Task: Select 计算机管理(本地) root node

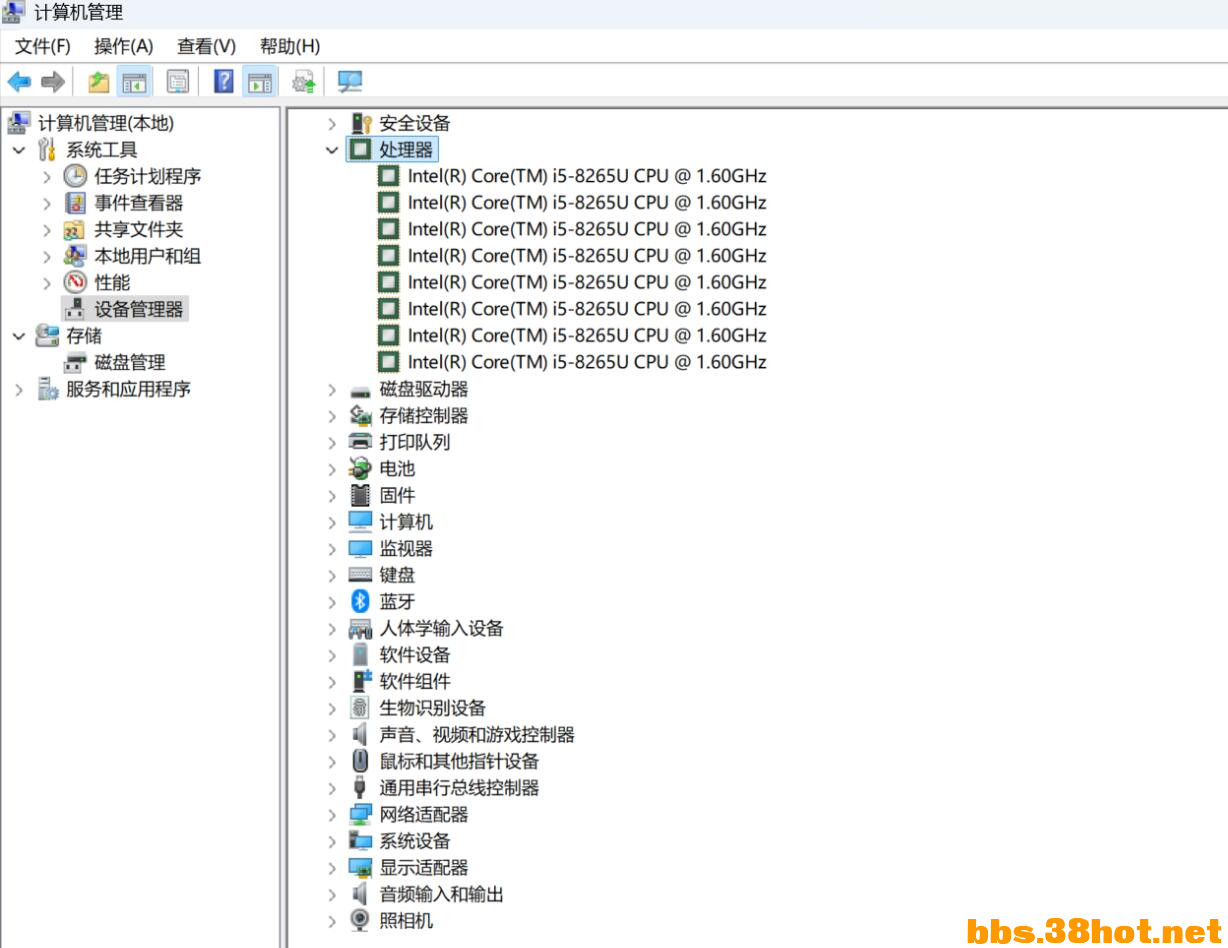Action: pyautogui.click(x=106, y=124)
